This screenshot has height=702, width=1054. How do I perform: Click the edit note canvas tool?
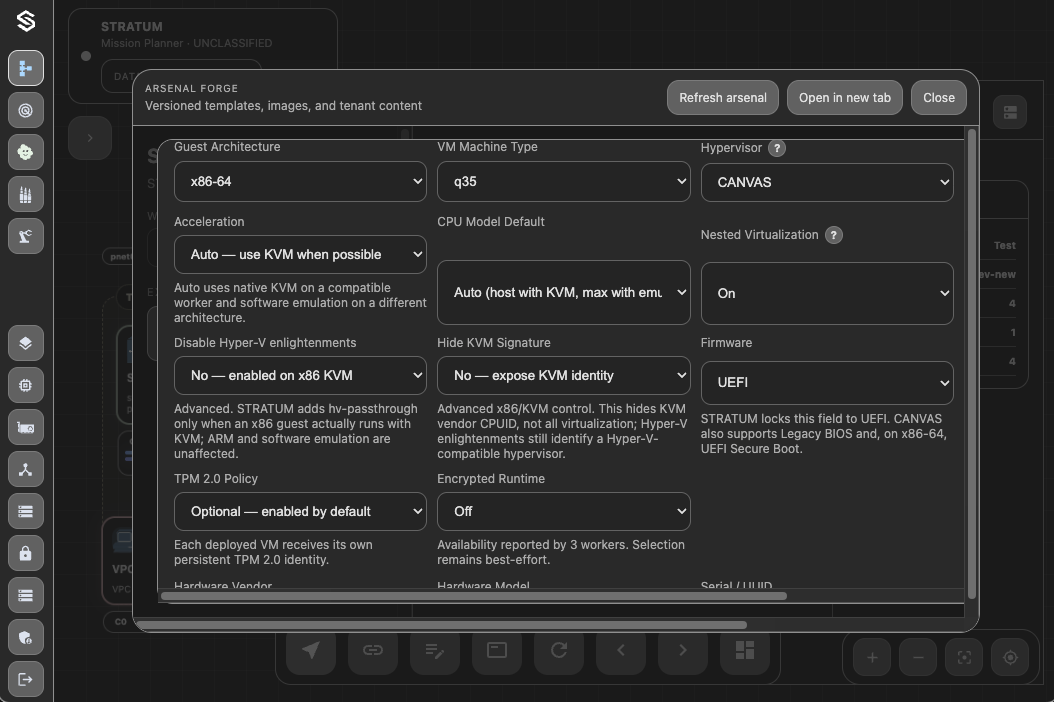(435, 650)
